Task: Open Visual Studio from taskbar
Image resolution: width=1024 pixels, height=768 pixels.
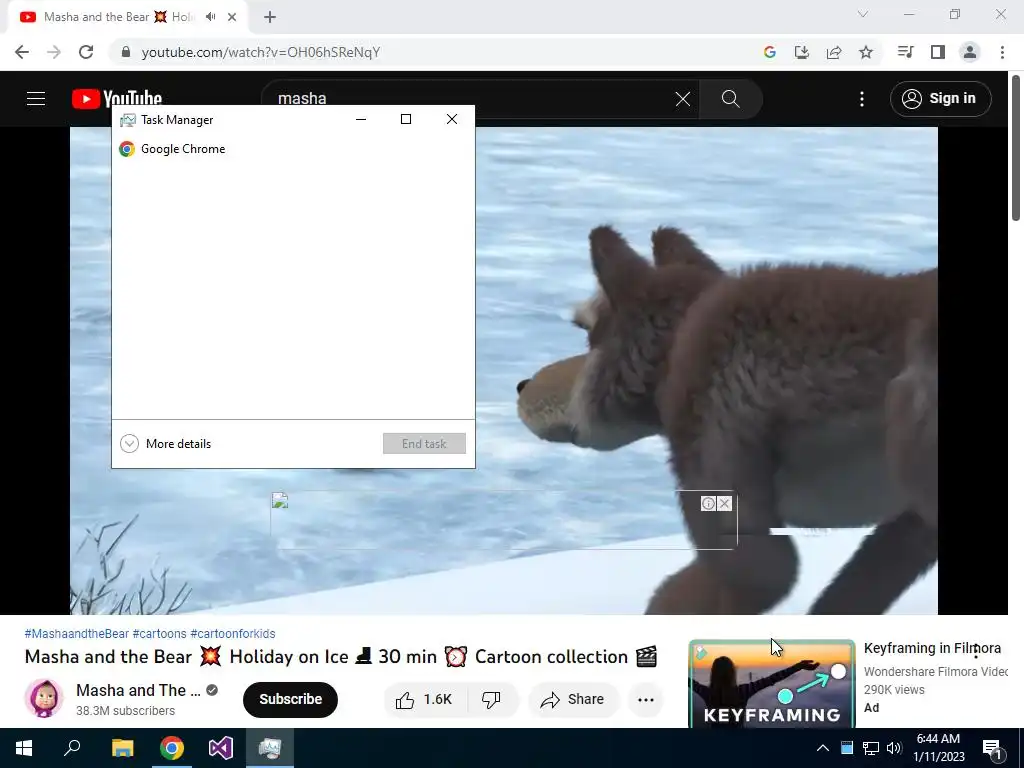Action: (x=221, y=748)
